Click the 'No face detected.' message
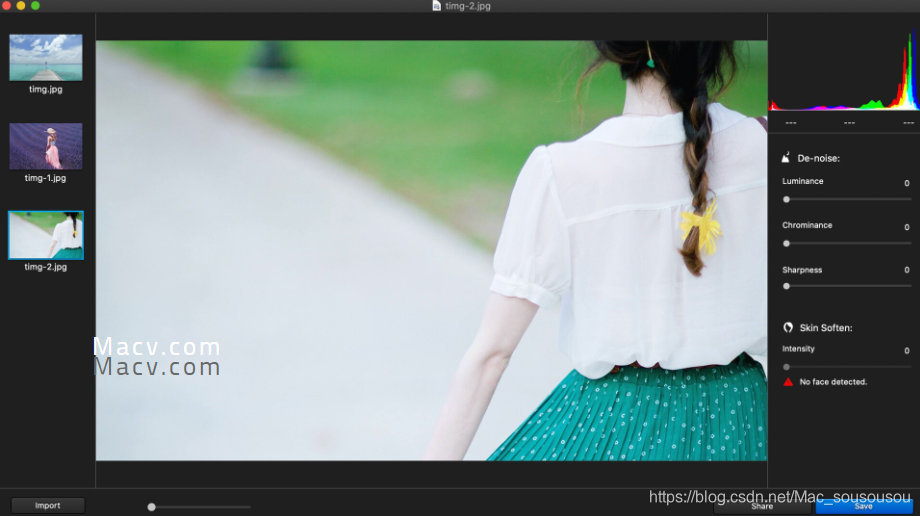Screen dimensions: 920x516 (x=833, y=382)
